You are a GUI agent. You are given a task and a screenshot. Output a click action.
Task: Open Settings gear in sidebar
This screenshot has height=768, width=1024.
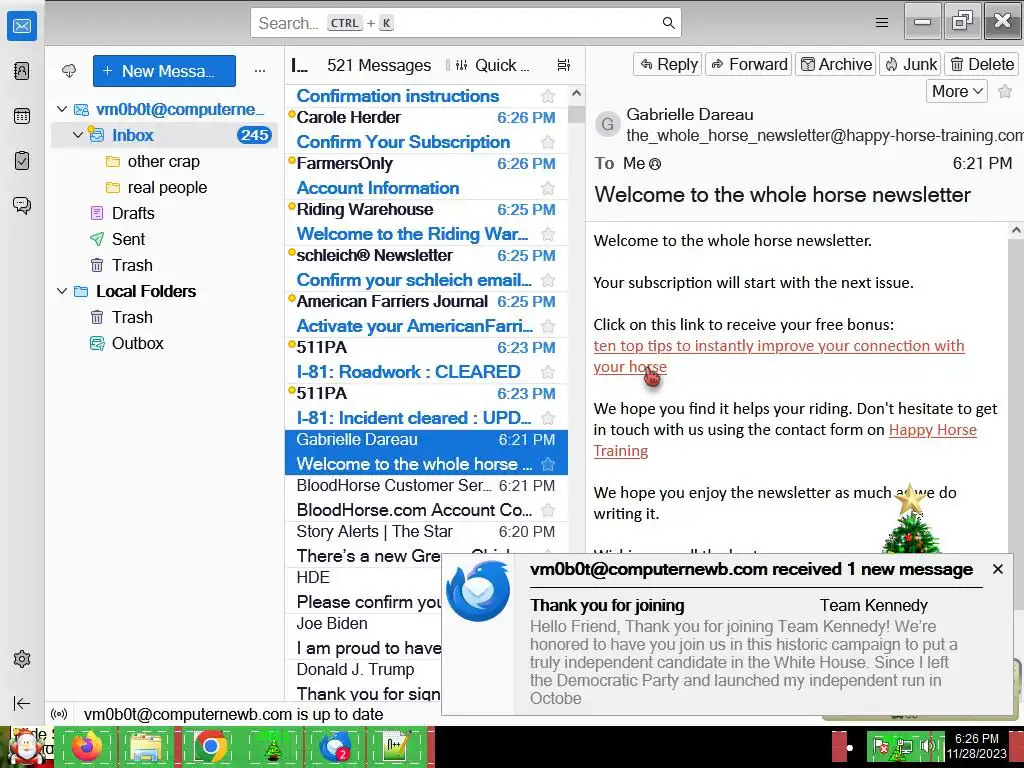click(x=22, y=659)
